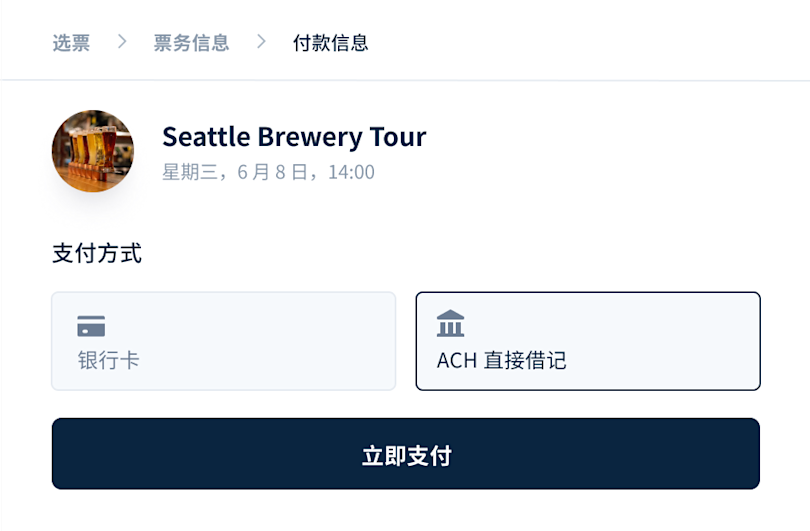The height and width of the screenshot is (531, 810).
Task: Click the first breadcrumb chevron arrow
Action: click(x=122, y=42)
